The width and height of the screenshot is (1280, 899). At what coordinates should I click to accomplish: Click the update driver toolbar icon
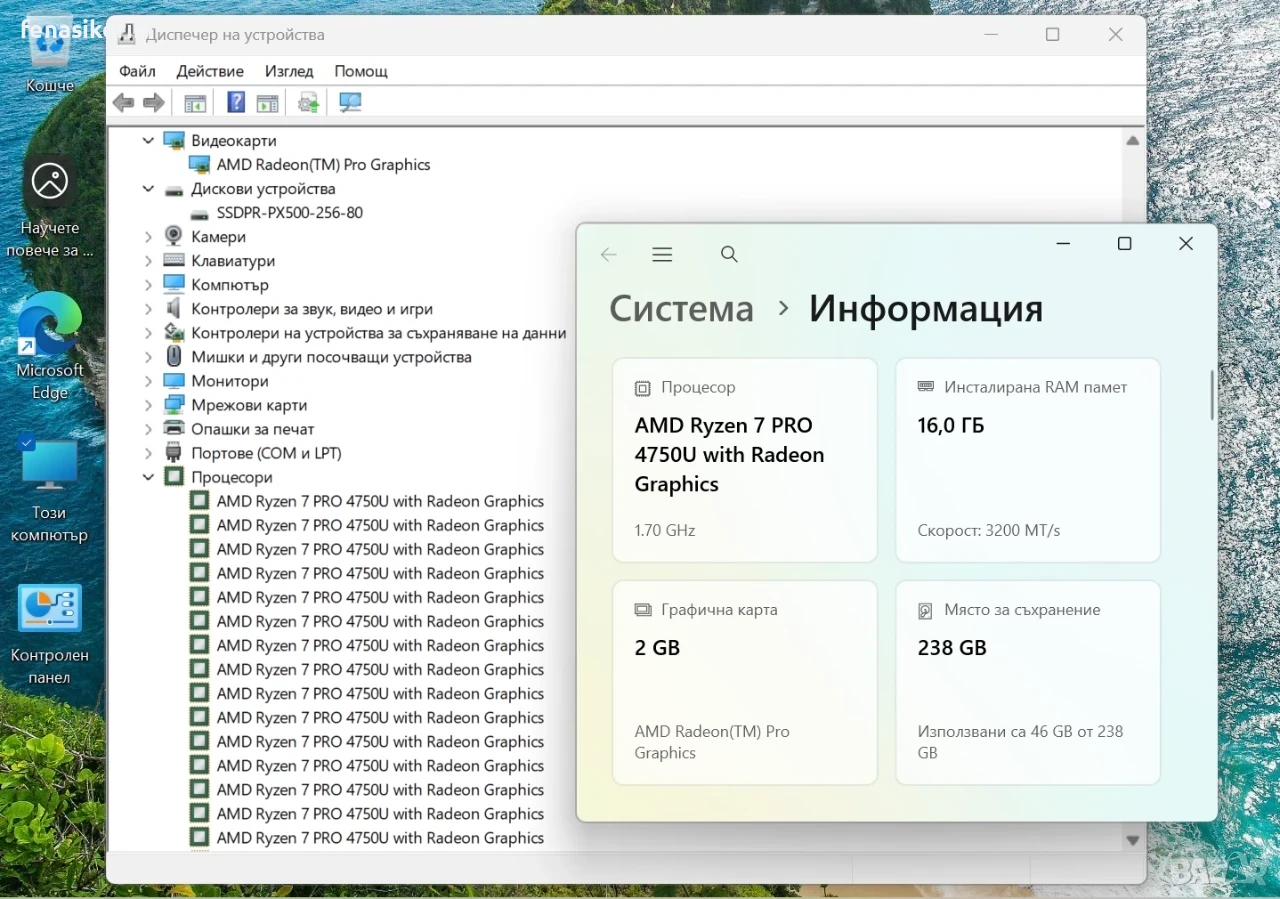(308, 102)
